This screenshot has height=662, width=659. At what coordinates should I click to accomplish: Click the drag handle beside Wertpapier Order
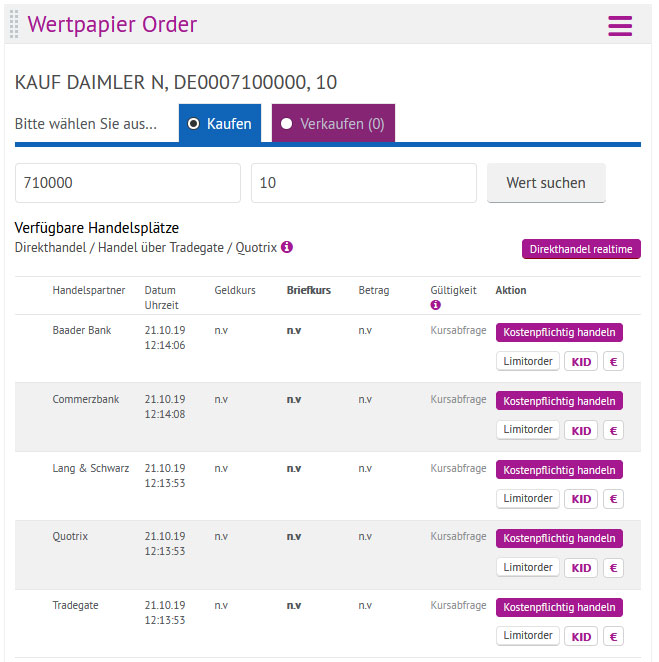point(14,24)
